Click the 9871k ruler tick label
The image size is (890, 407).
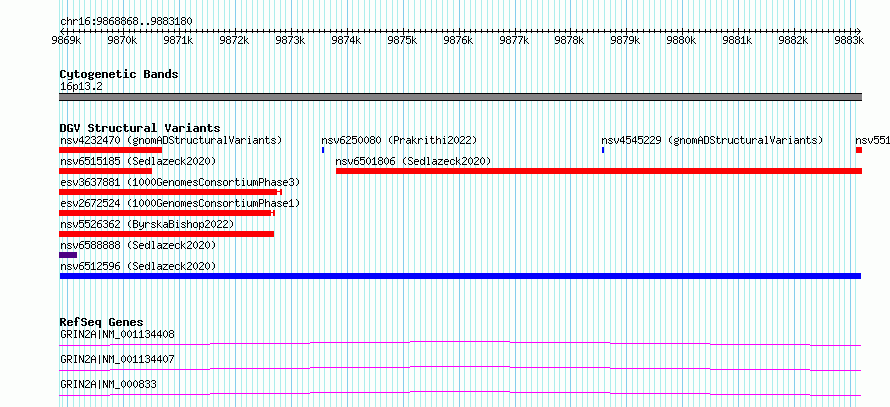[179, 40]
